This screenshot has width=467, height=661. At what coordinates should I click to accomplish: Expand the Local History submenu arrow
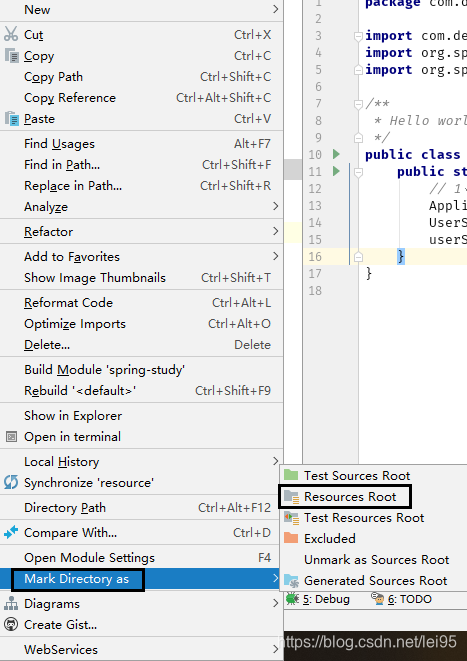(275, 461)
